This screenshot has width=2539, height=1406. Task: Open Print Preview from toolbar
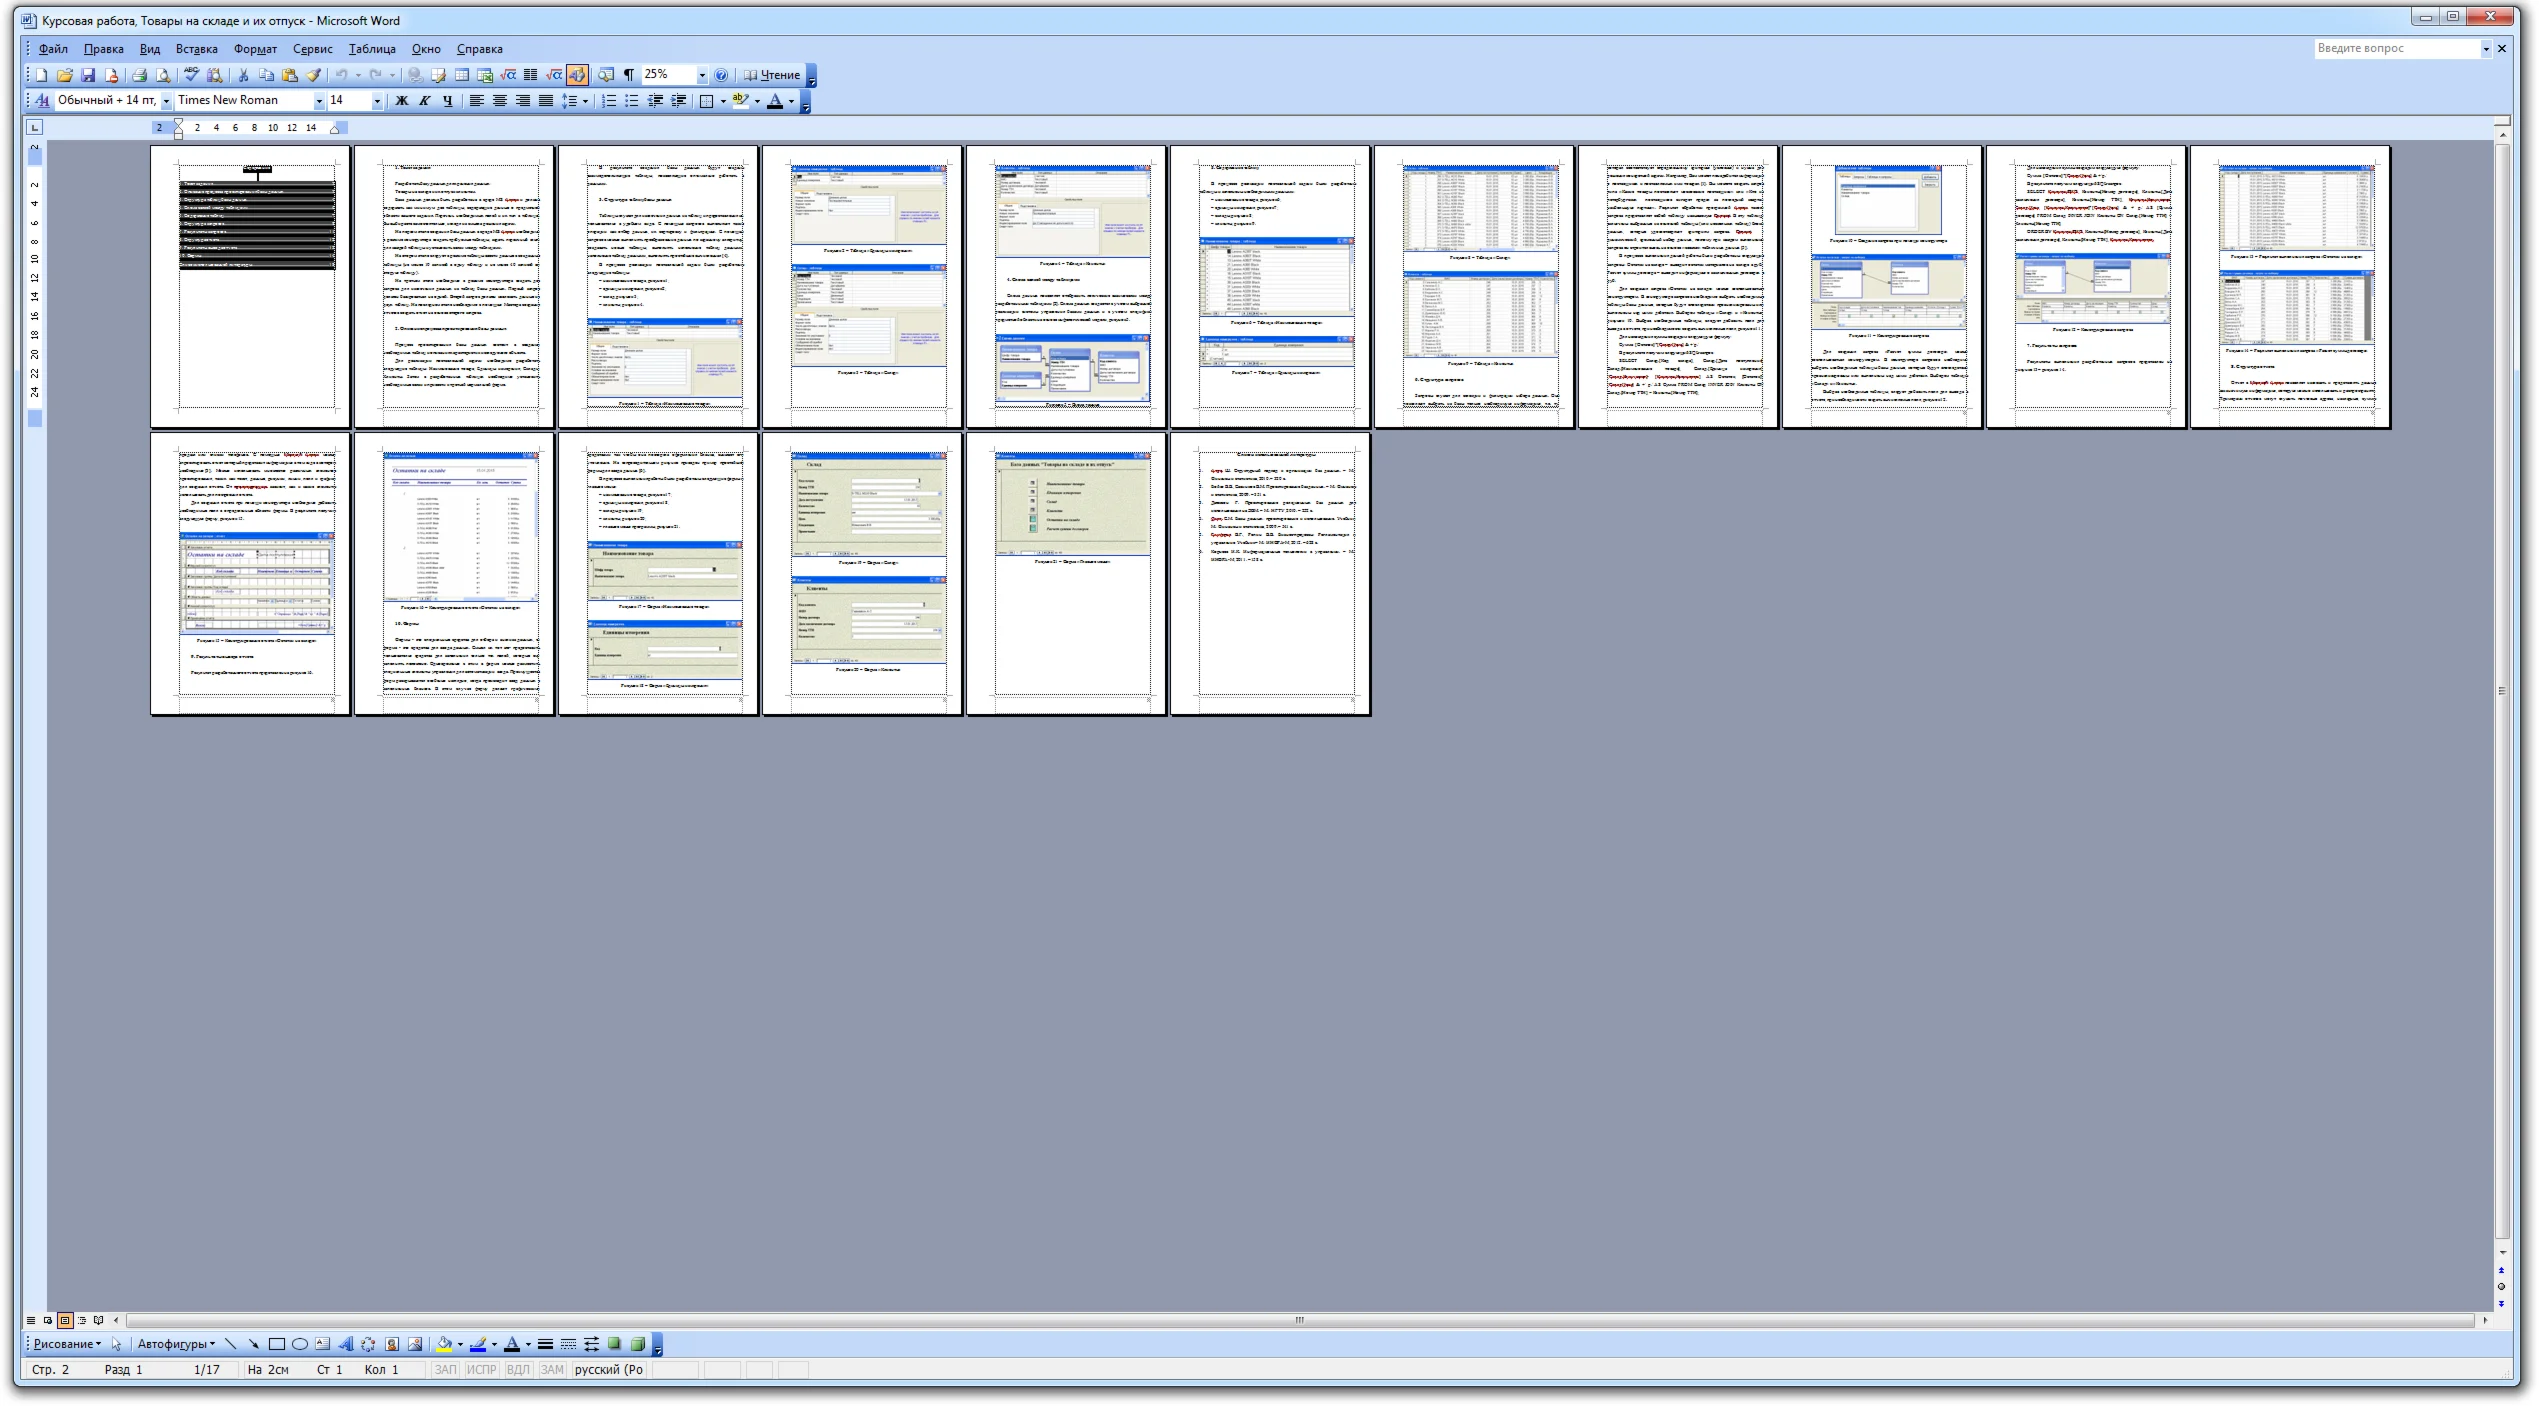[163, 75]
